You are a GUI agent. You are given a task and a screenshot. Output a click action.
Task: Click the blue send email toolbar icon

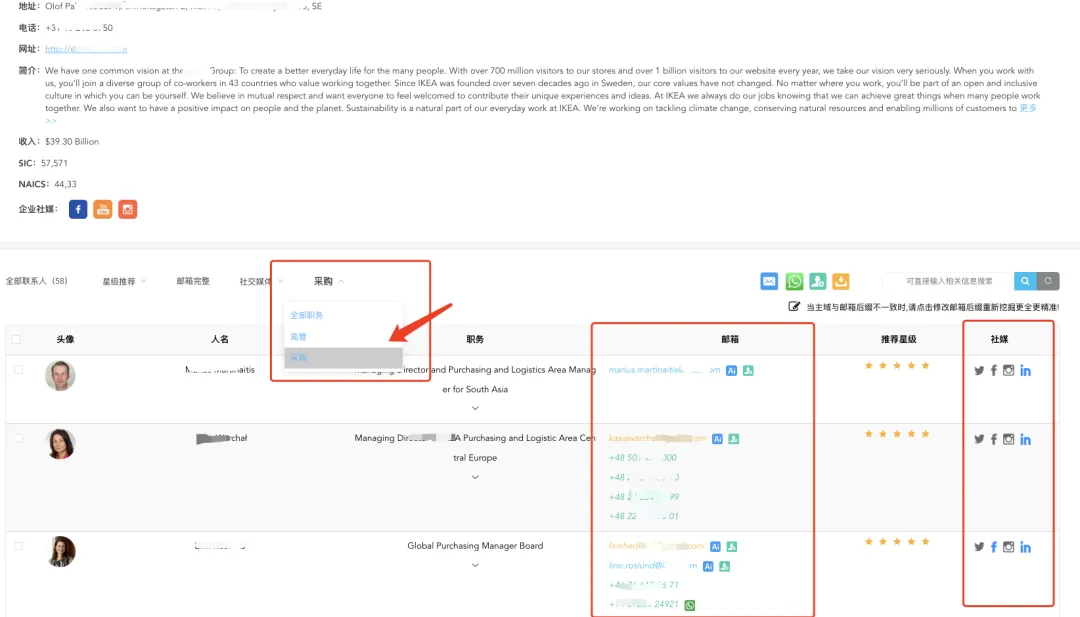tap(769, 281)
